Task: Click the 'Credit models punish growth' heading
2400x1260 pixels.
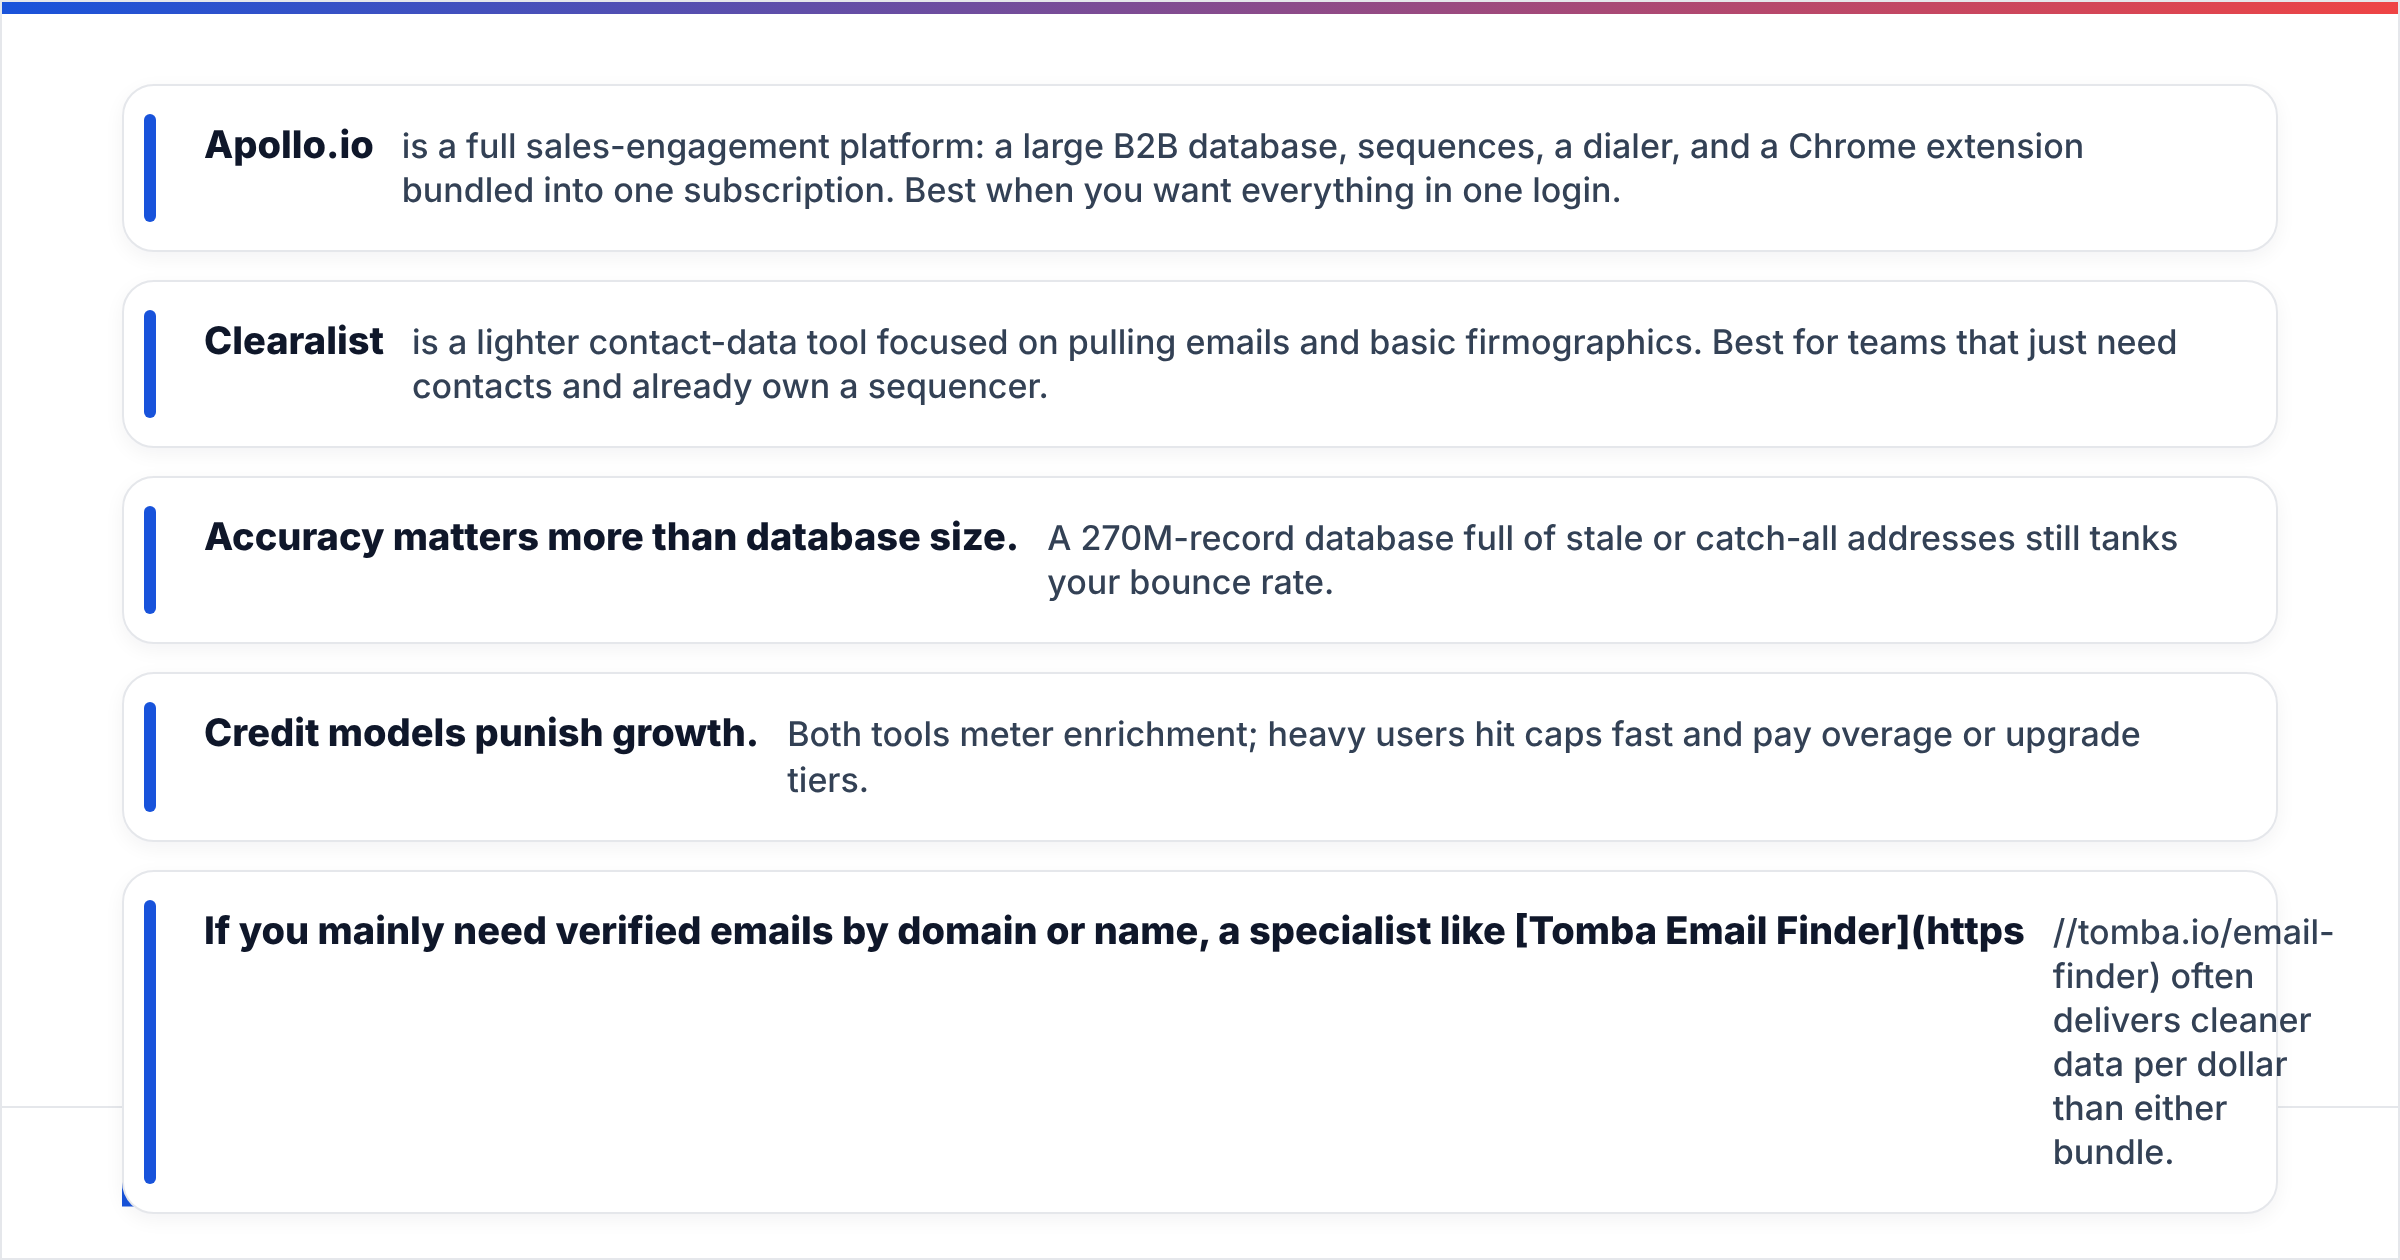Action: pyautogui.click(x=481, y=733)
